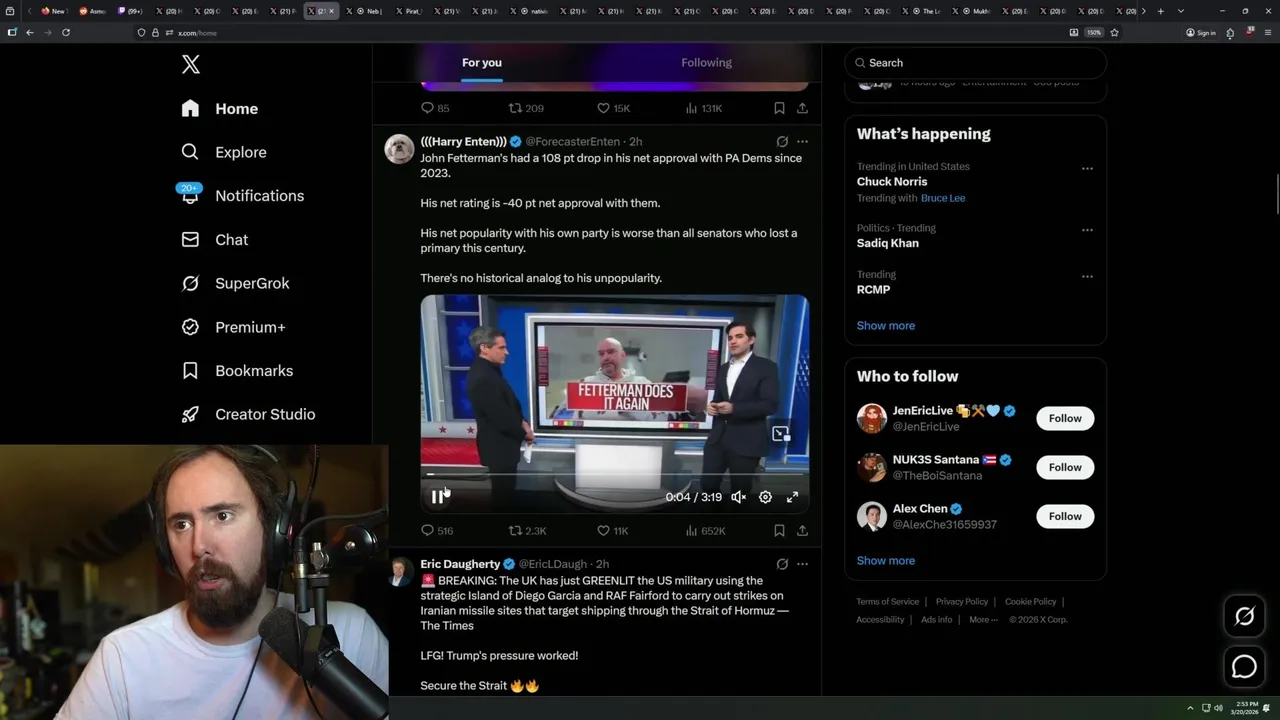Open more options on Eric Daugherty's post
This screenshot has height=720, width=1280.
[x=802, y=564]
